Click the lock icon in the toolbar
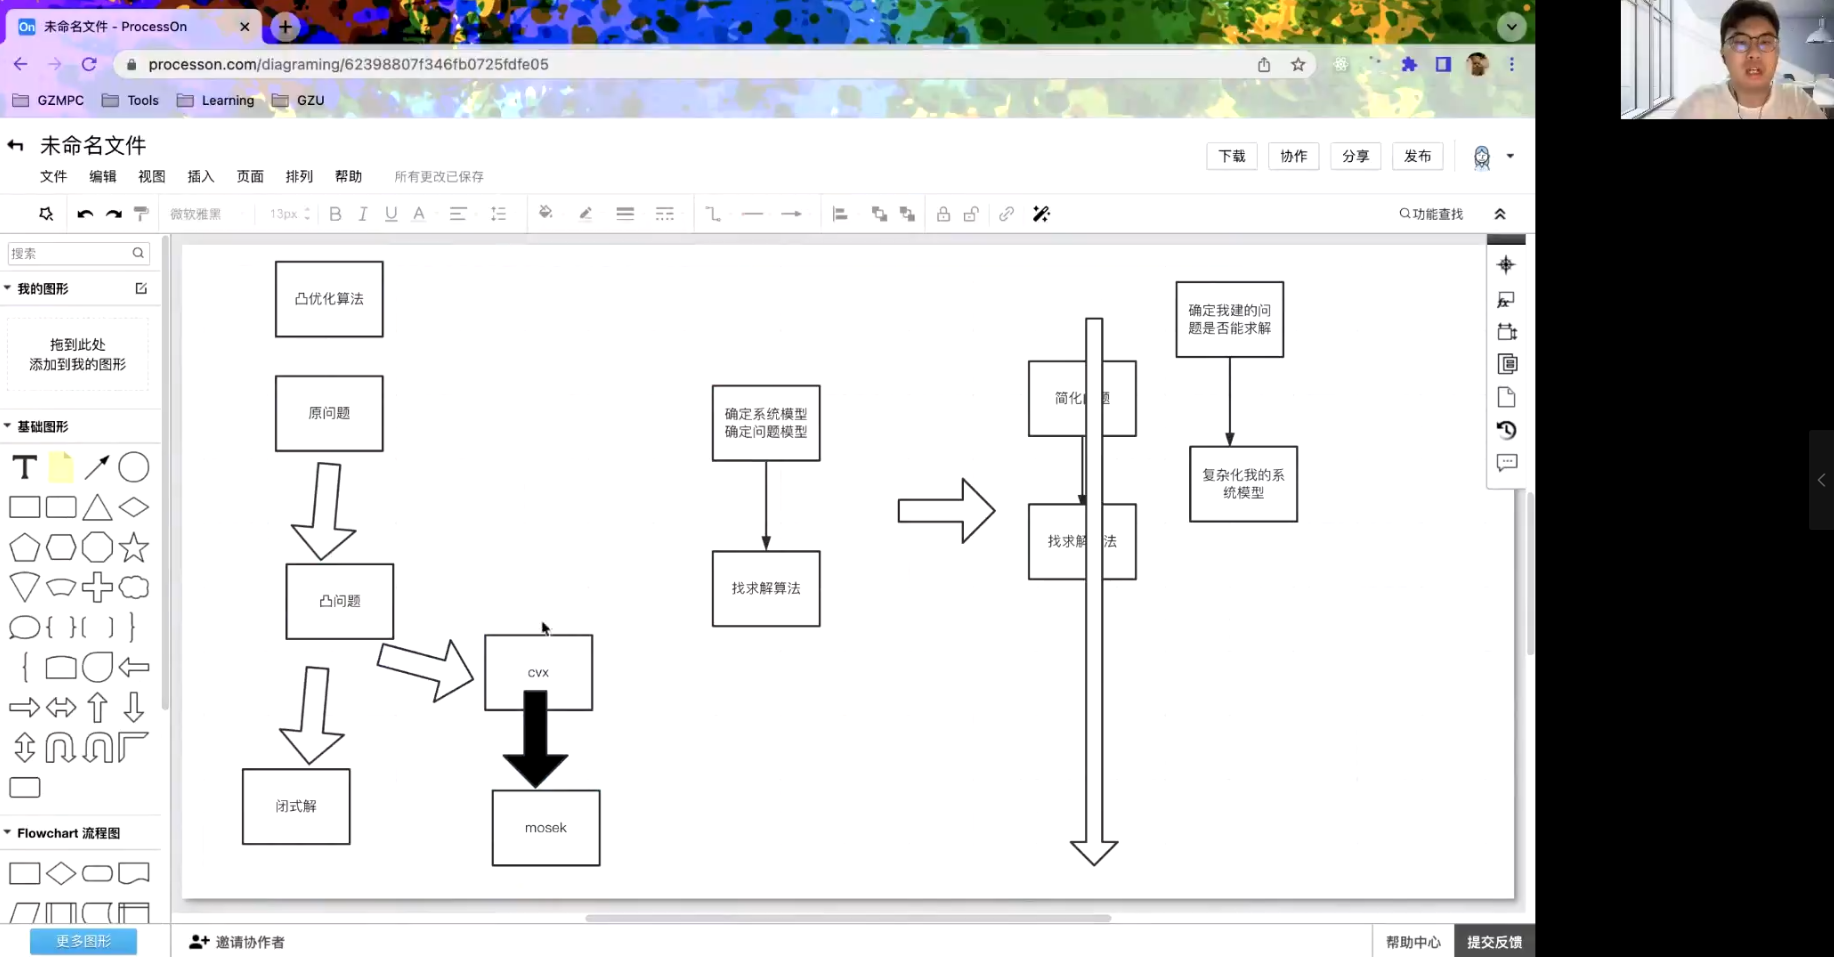Screen dimensions: 1834x957 click(943, 214)
